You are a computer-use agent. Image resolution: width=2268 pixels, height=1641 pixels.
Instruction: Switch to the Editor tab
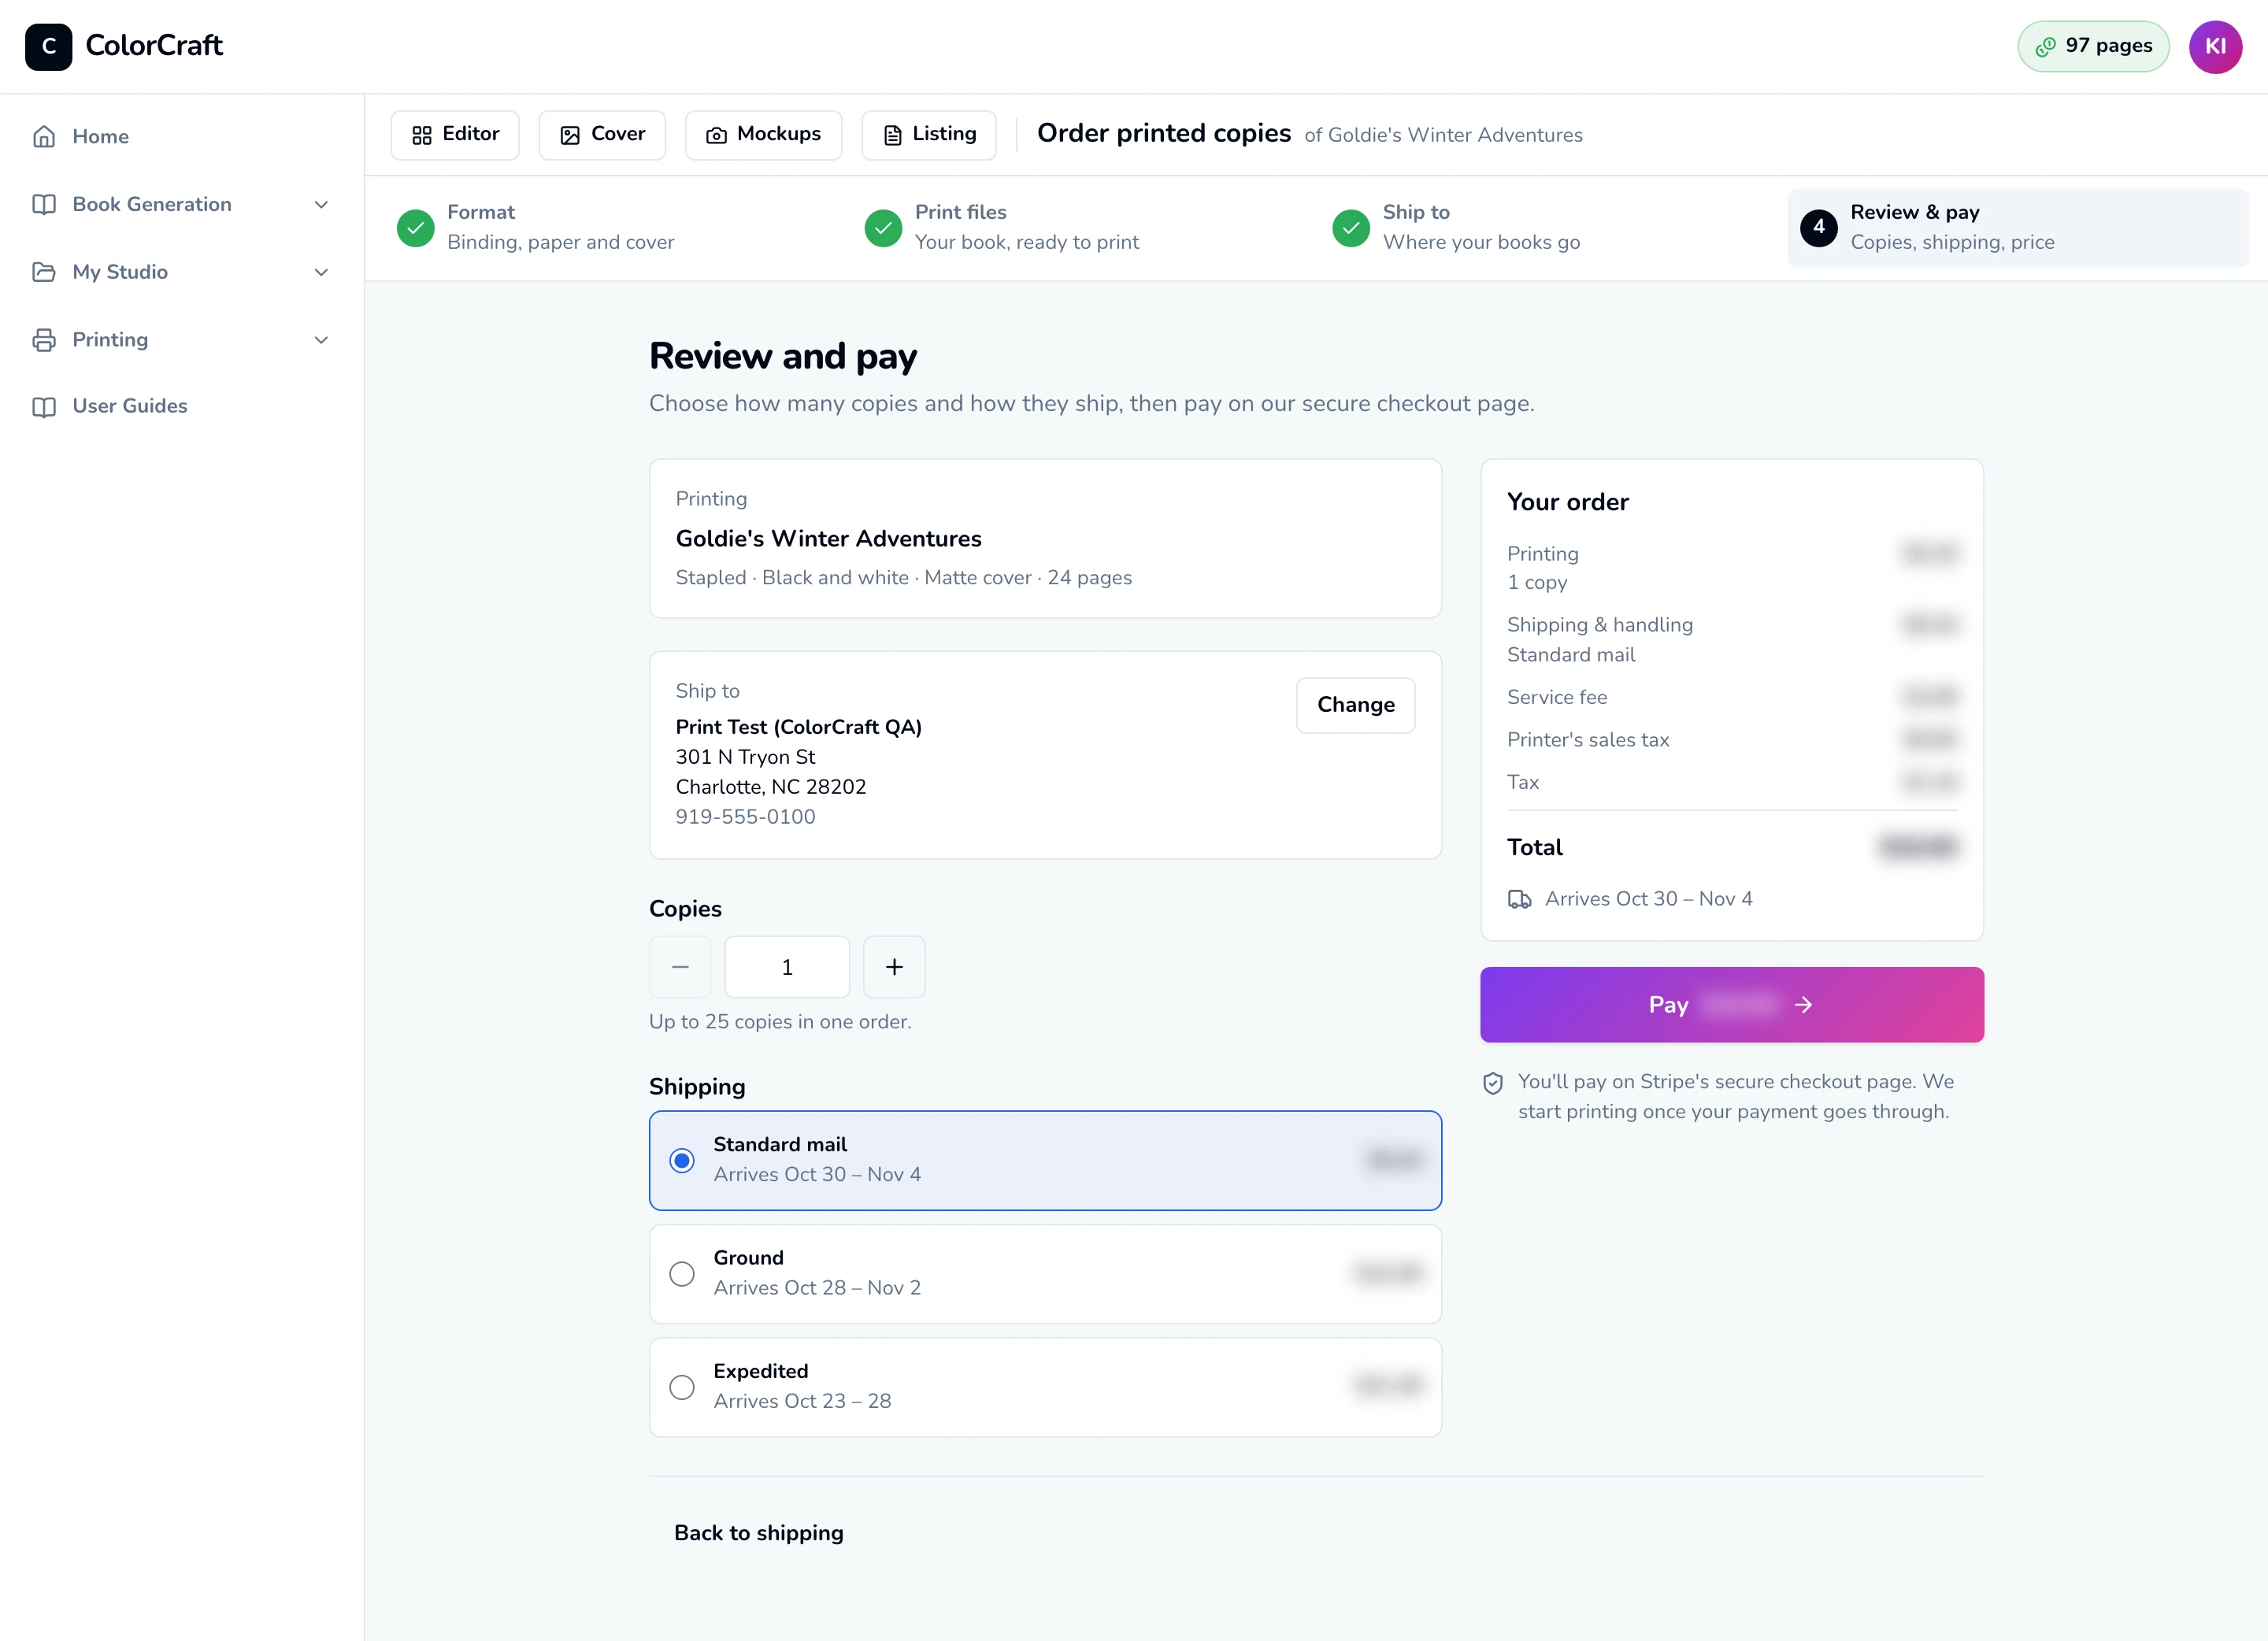pyautogui.click(x=455, y=134)
